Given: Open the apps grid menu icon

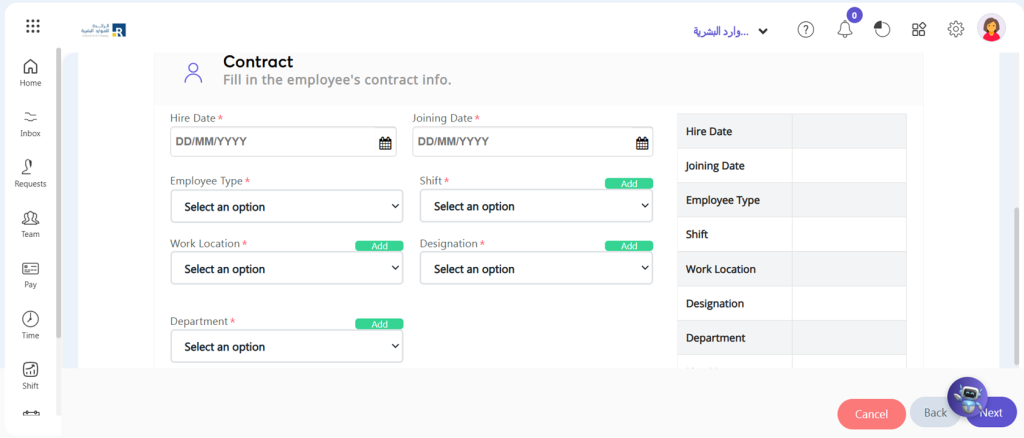Looking at the screenshot, I should (33, 26).
